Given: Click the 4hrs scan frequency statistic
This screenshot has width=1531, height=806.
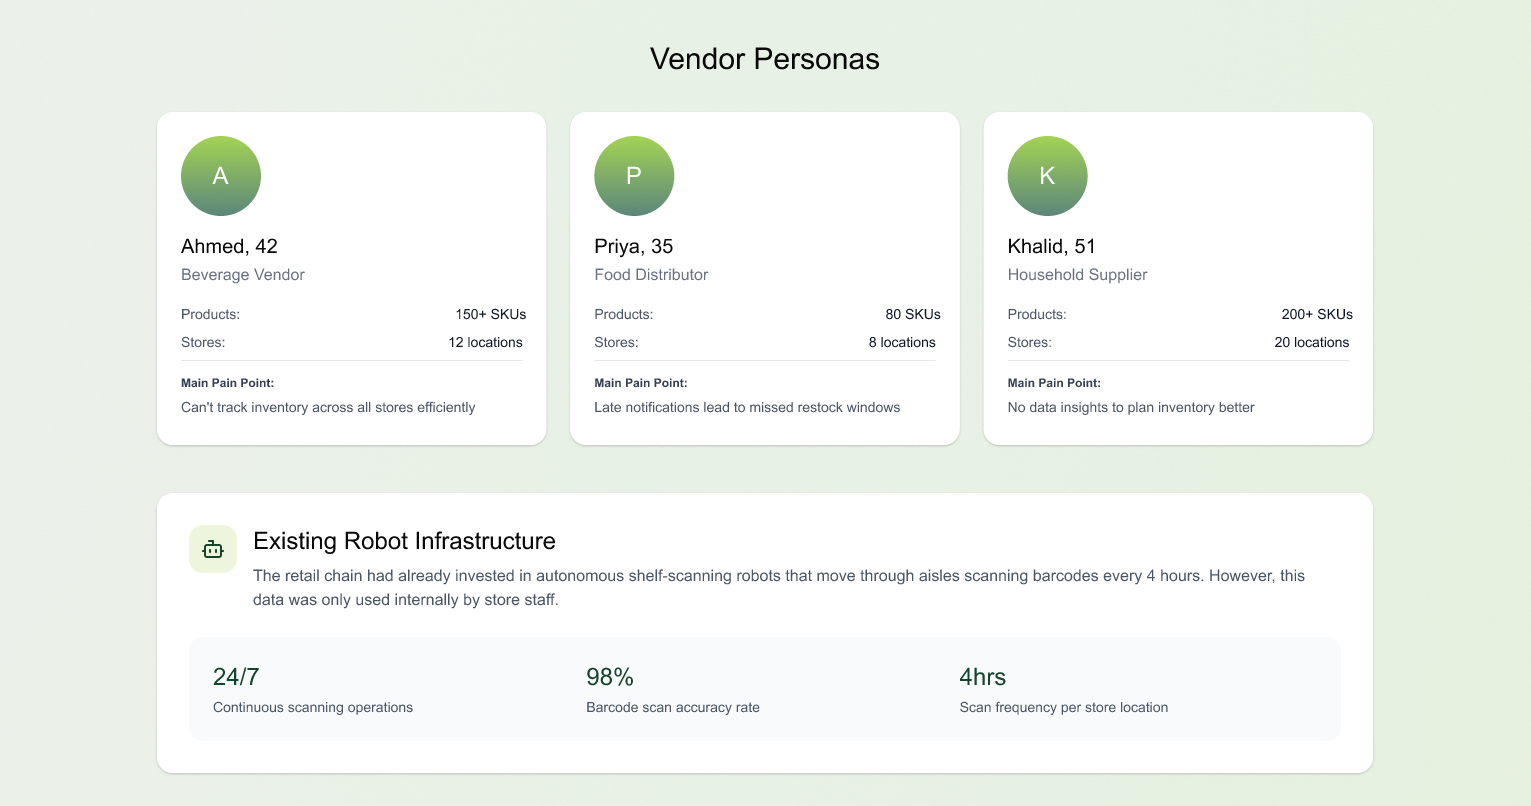Looking at the screenshot, I should 982,677.
